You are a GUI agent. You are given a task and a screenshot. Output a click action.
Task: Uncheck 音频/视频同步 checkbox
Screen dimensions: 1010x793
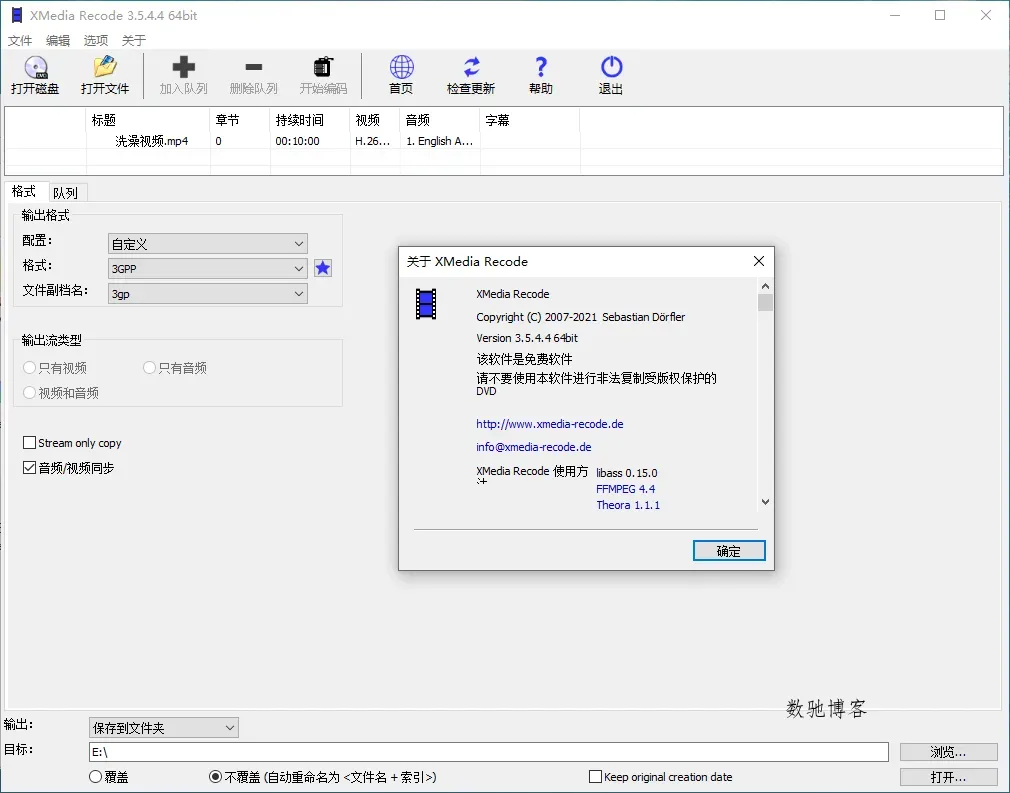coord(29,468)
